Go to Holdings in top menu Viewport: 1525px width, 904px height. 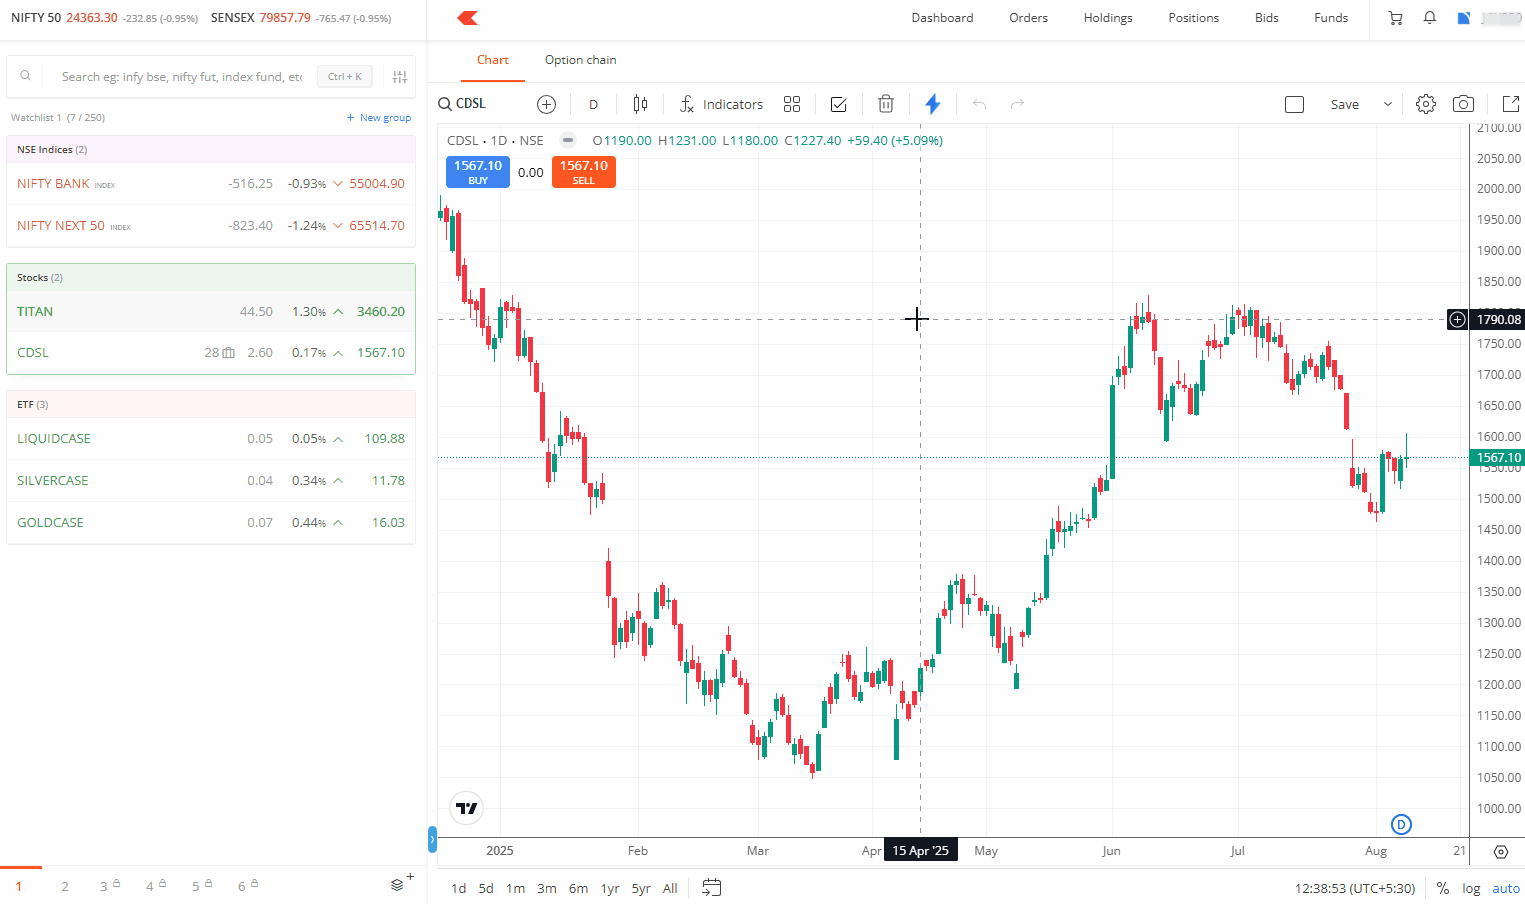pyautogui.click(x=1108, y=18)
